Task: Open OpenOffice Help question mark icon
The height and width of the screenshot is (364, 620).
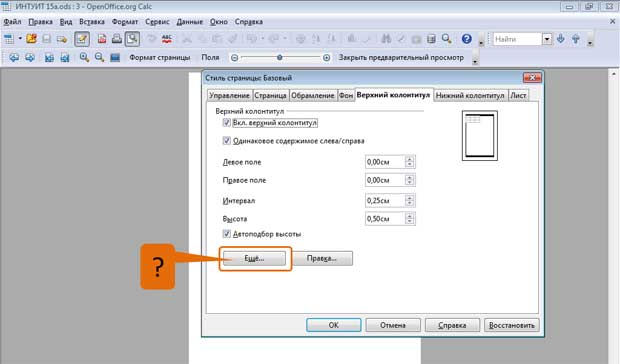Action: [467, 39]
